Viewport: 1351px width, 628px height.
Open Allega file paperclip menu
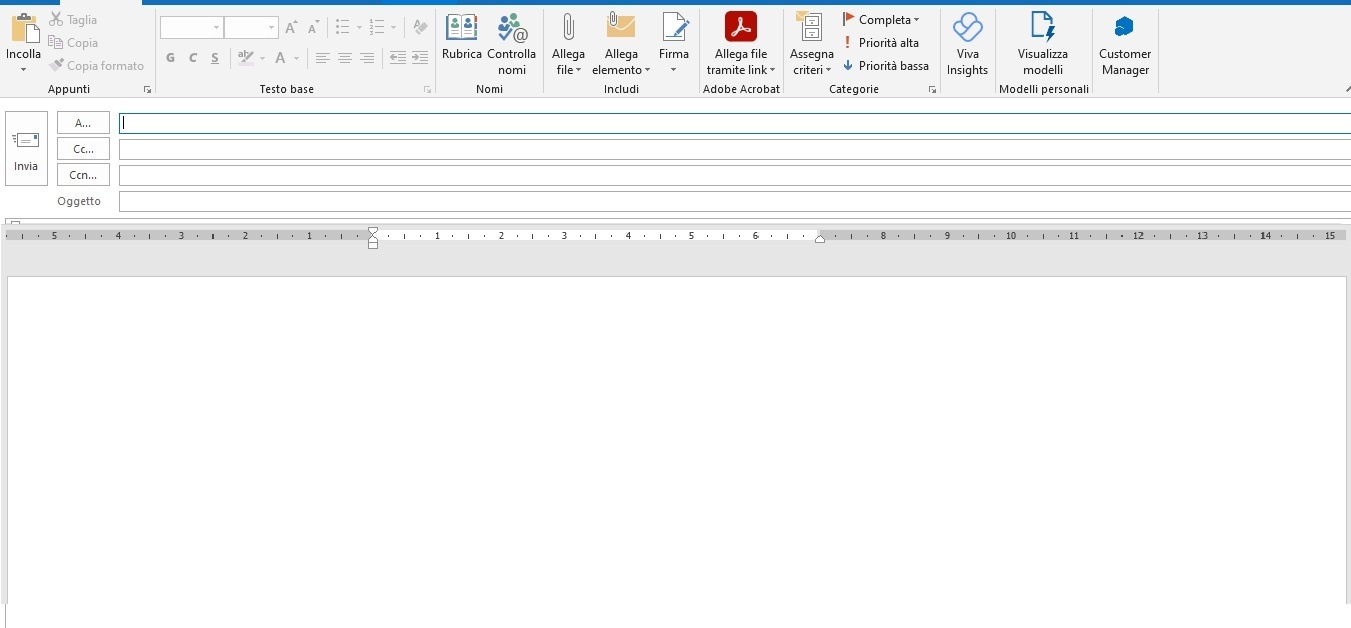pyautogui.click(x=569, y=44)
